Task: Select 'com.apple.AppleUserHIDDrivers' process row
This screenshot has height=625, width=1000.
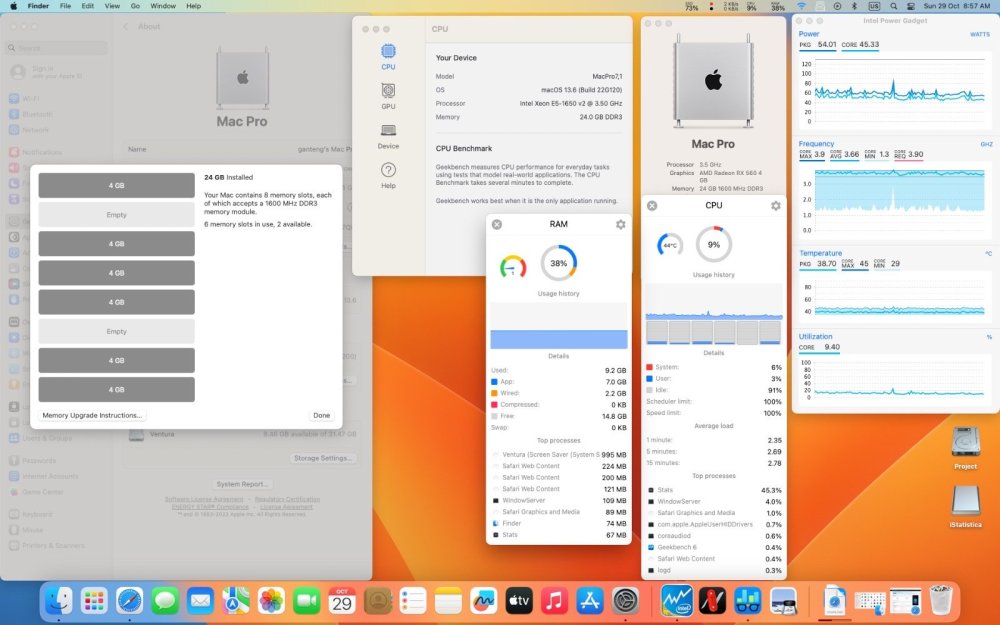Action: [x=714, y=524]
